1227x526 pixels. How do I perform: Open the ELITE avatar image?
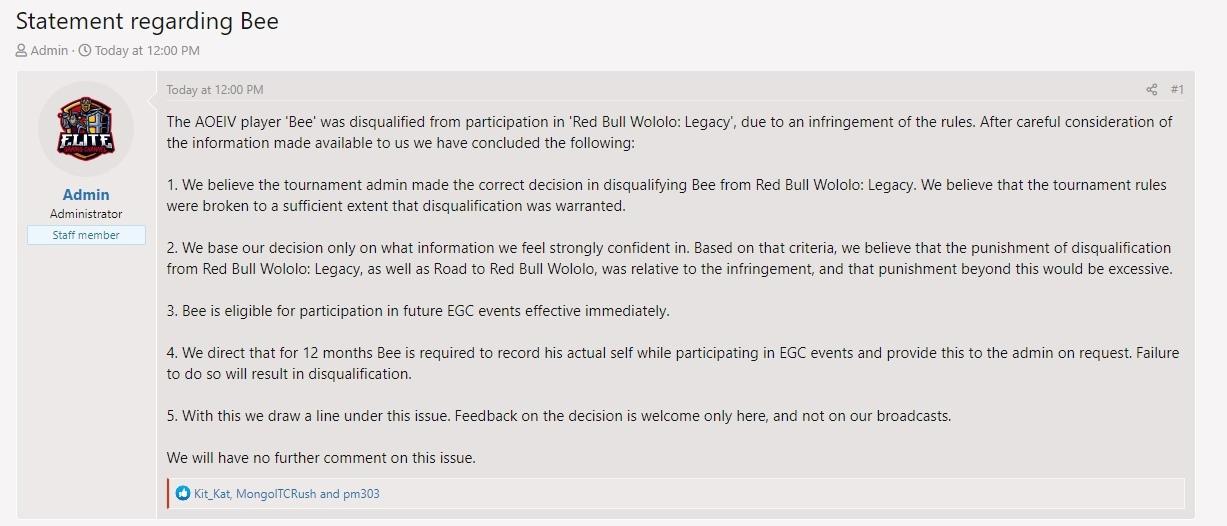point(85,128)
